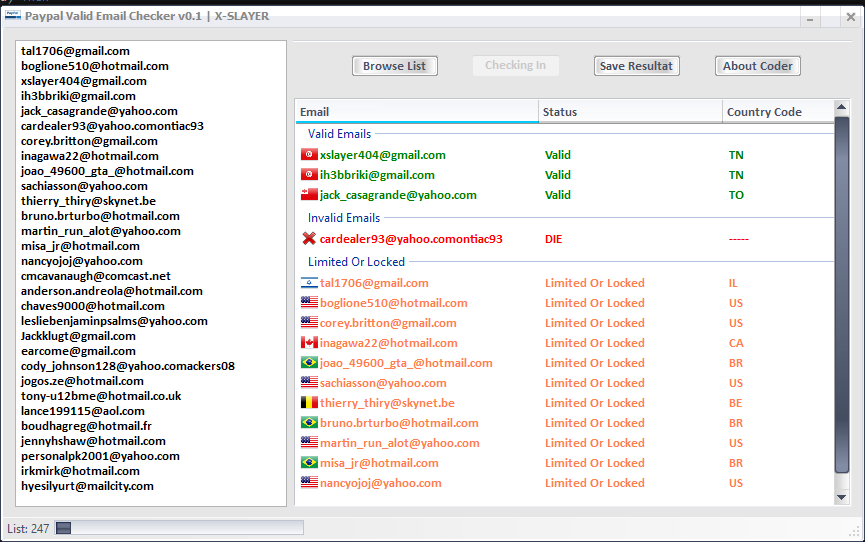This screenshot has width=865, height=542.
Task: Collapse the Valid Emails group header
Action: coord(339,134)
